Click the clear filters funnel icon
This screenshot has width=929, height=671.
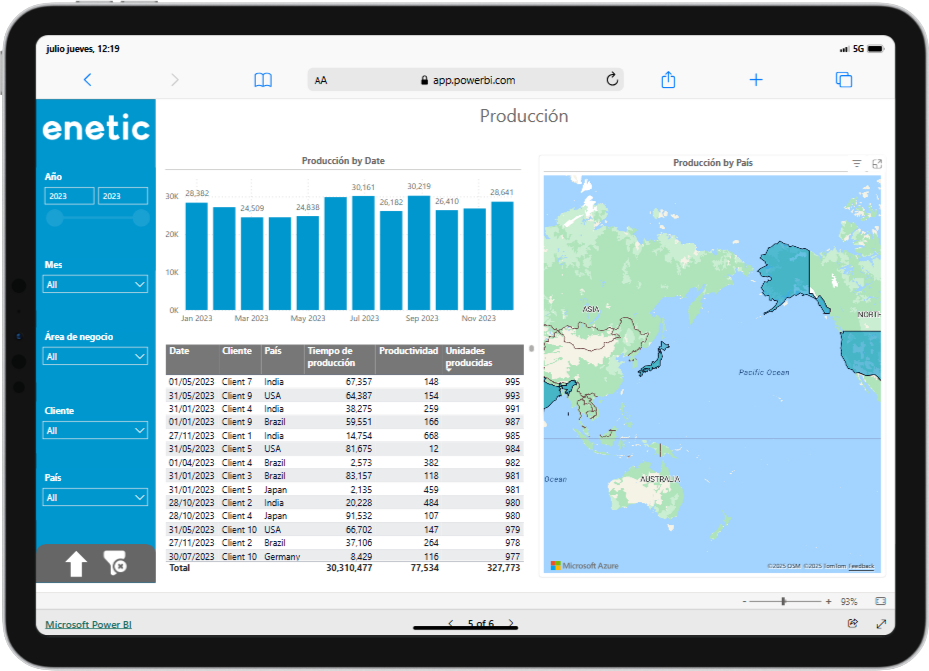(x=115, y=563)
